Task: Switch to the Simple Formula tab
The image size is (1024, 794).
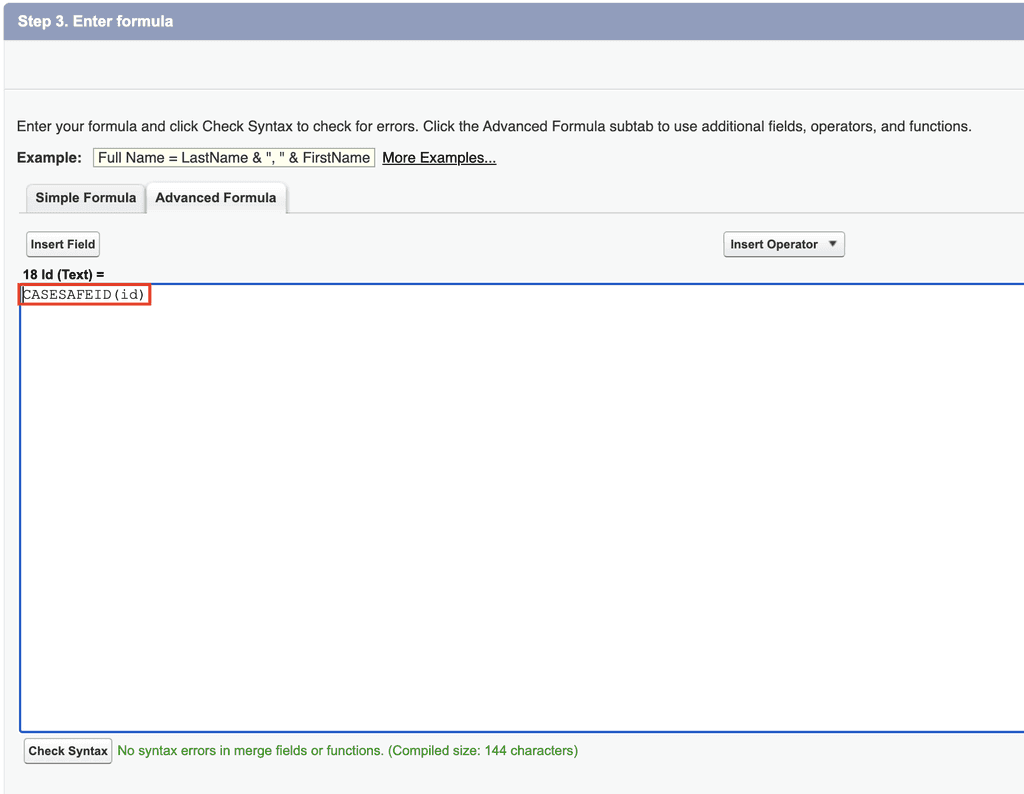Action: (84, 197)
